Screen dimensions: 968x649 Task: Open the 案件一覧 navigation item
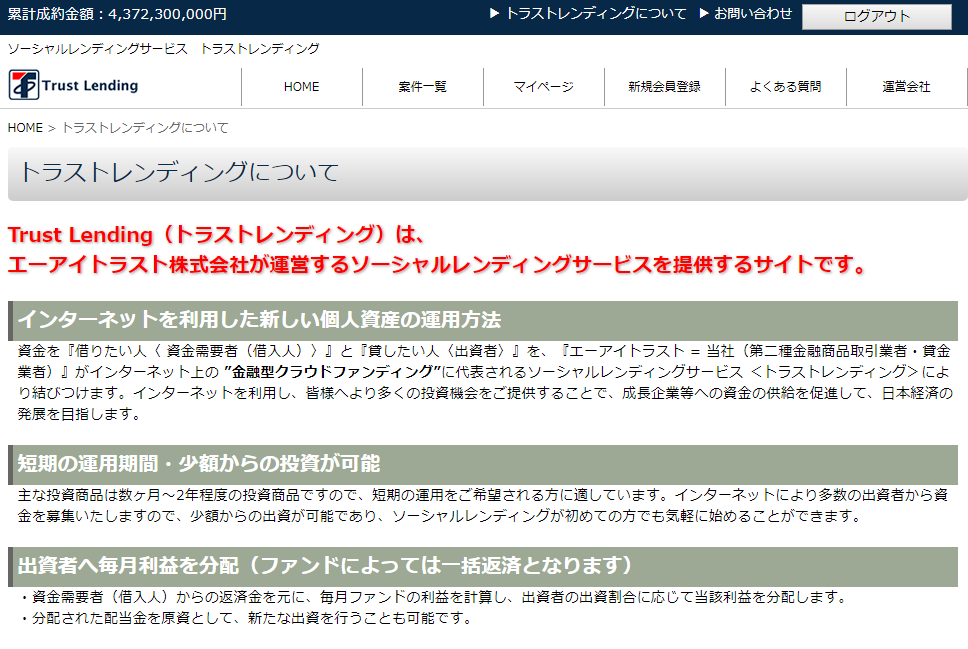coord(422,87)
